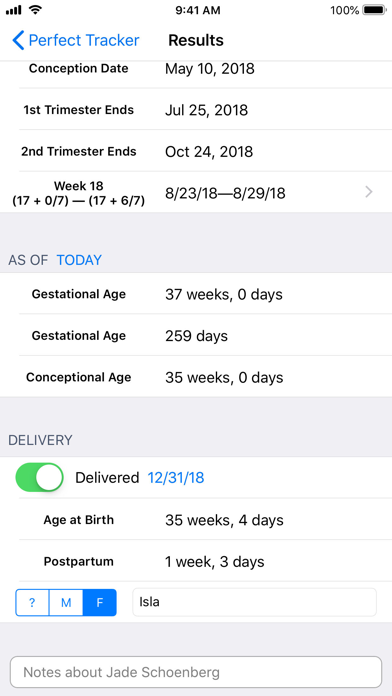Check the battery icon in status bar
Image resolution: width=392 pixels, height=696 pixels.
point(374,10)
